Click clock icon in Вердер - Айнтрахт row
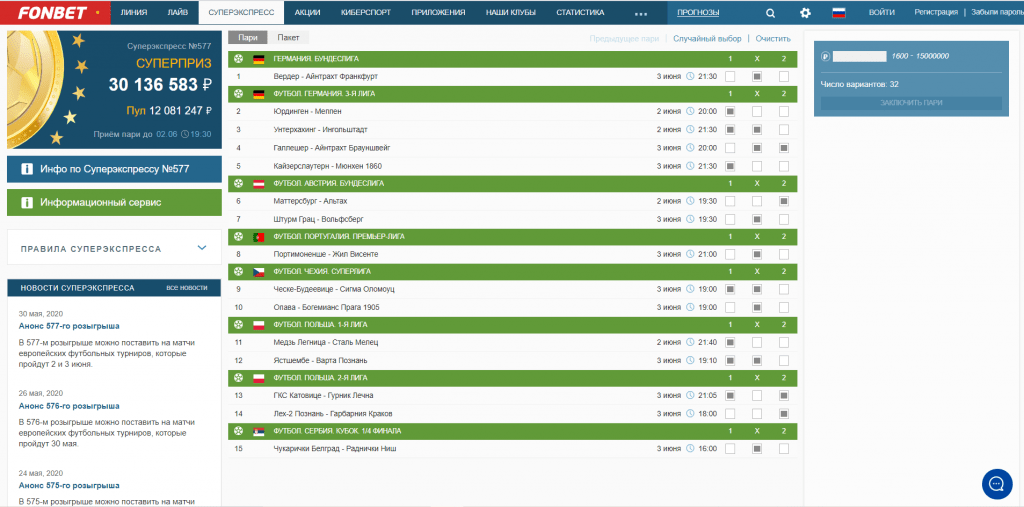Viewport: 1024px width, 507px height. point(691,76)
